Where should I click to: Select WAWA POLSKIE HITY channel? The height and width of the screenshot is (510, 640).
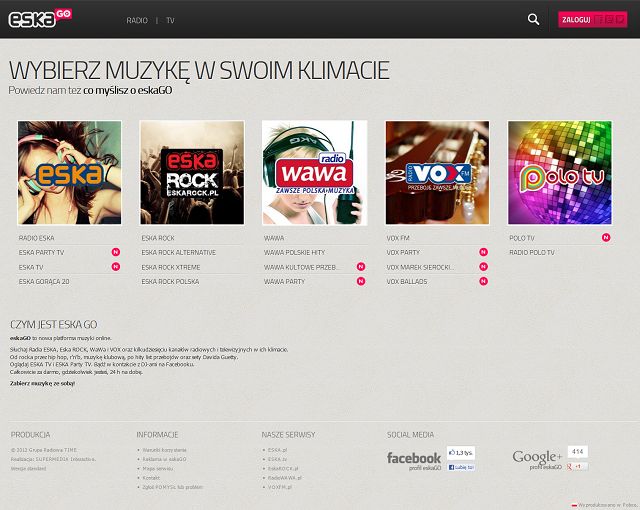coord(294,253)
